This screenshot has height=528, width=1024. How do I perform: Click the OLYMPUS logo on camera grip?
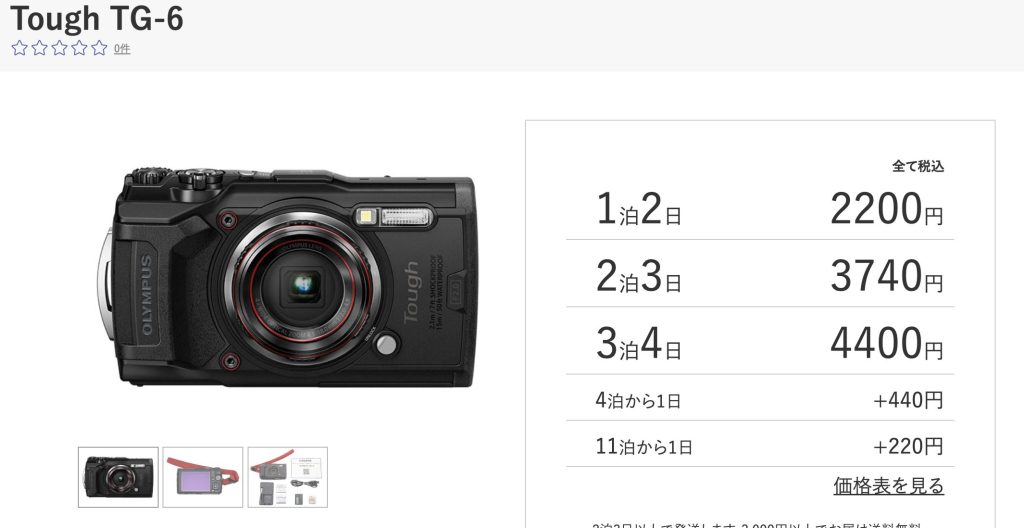[146, 295]
